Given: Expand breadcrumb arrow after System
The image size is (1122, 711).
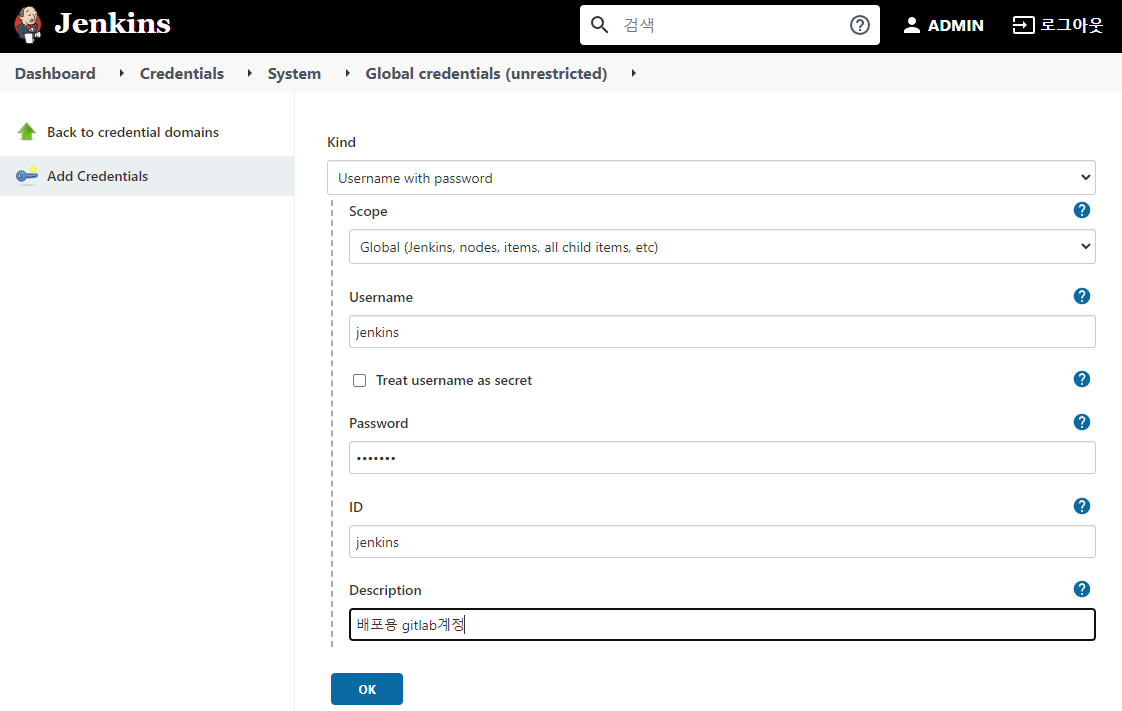Looking at the screenshot, I should [347, 73].
